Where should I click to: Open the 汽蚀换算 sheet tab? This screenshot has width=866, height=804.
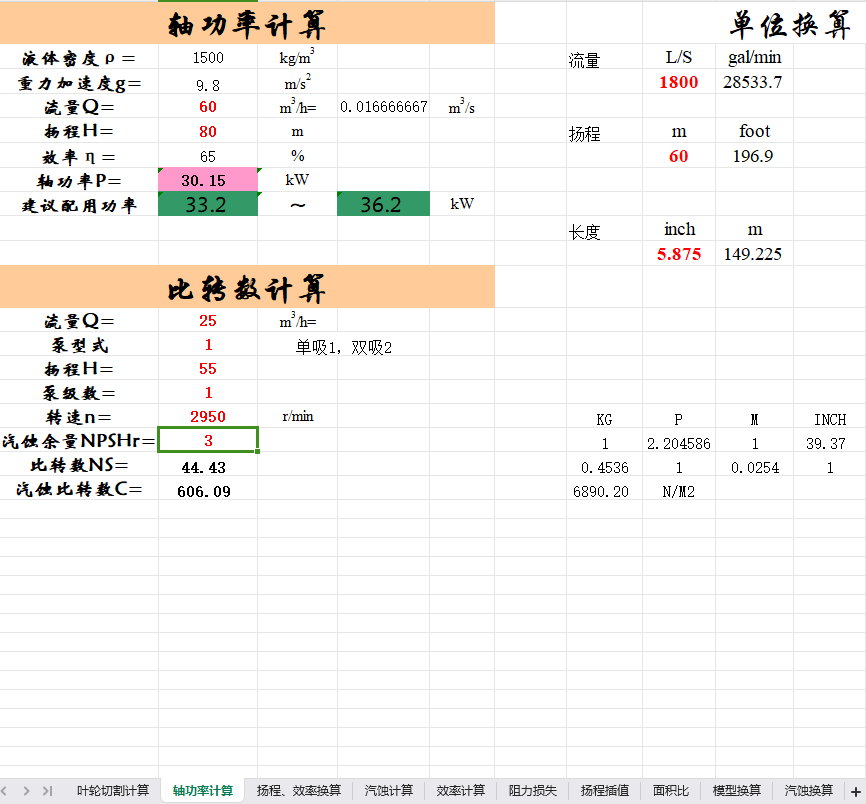pos(808,791)
